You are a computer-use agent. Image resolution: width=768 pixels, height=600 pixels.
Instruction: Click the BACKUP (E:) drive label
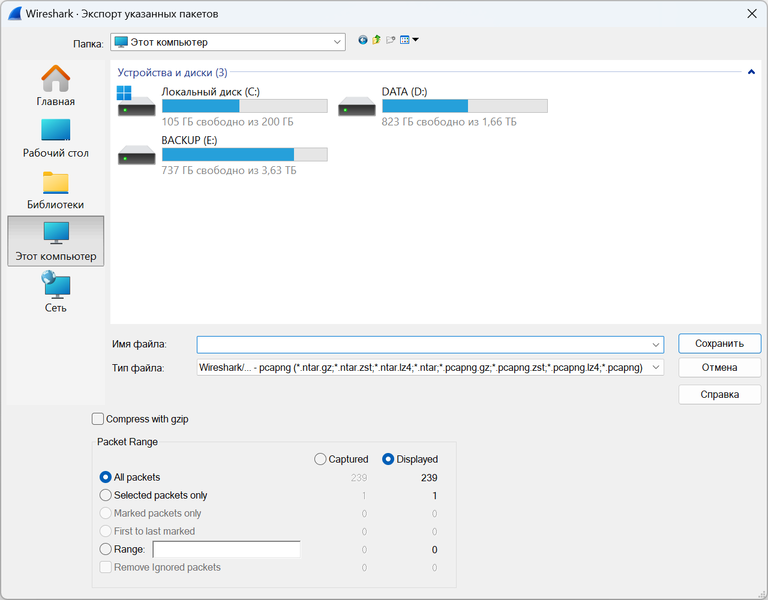click(x=189, y=140)
